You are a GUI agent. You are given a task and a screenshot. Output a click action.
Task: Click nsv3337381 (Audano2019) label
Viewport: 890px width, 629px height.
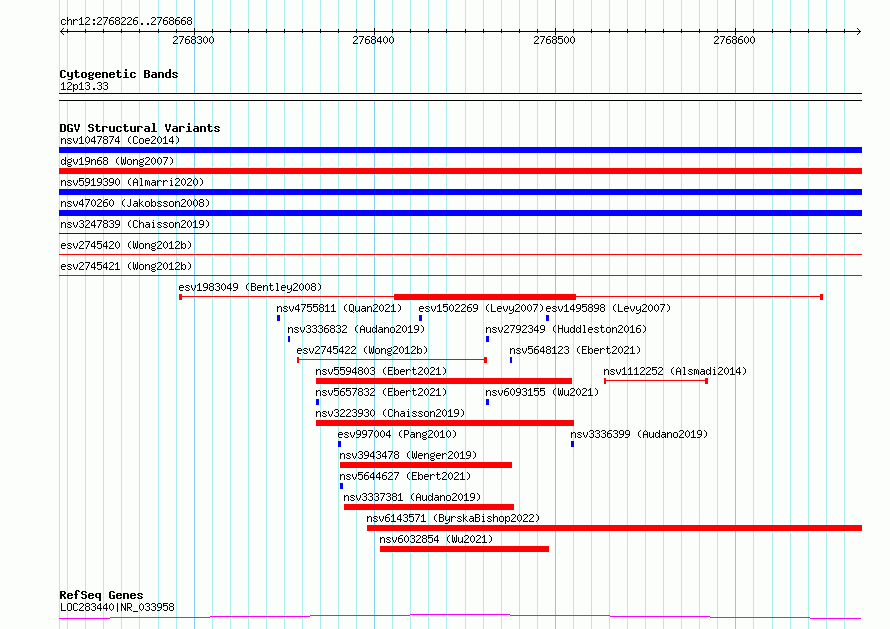tap(412, 497)
